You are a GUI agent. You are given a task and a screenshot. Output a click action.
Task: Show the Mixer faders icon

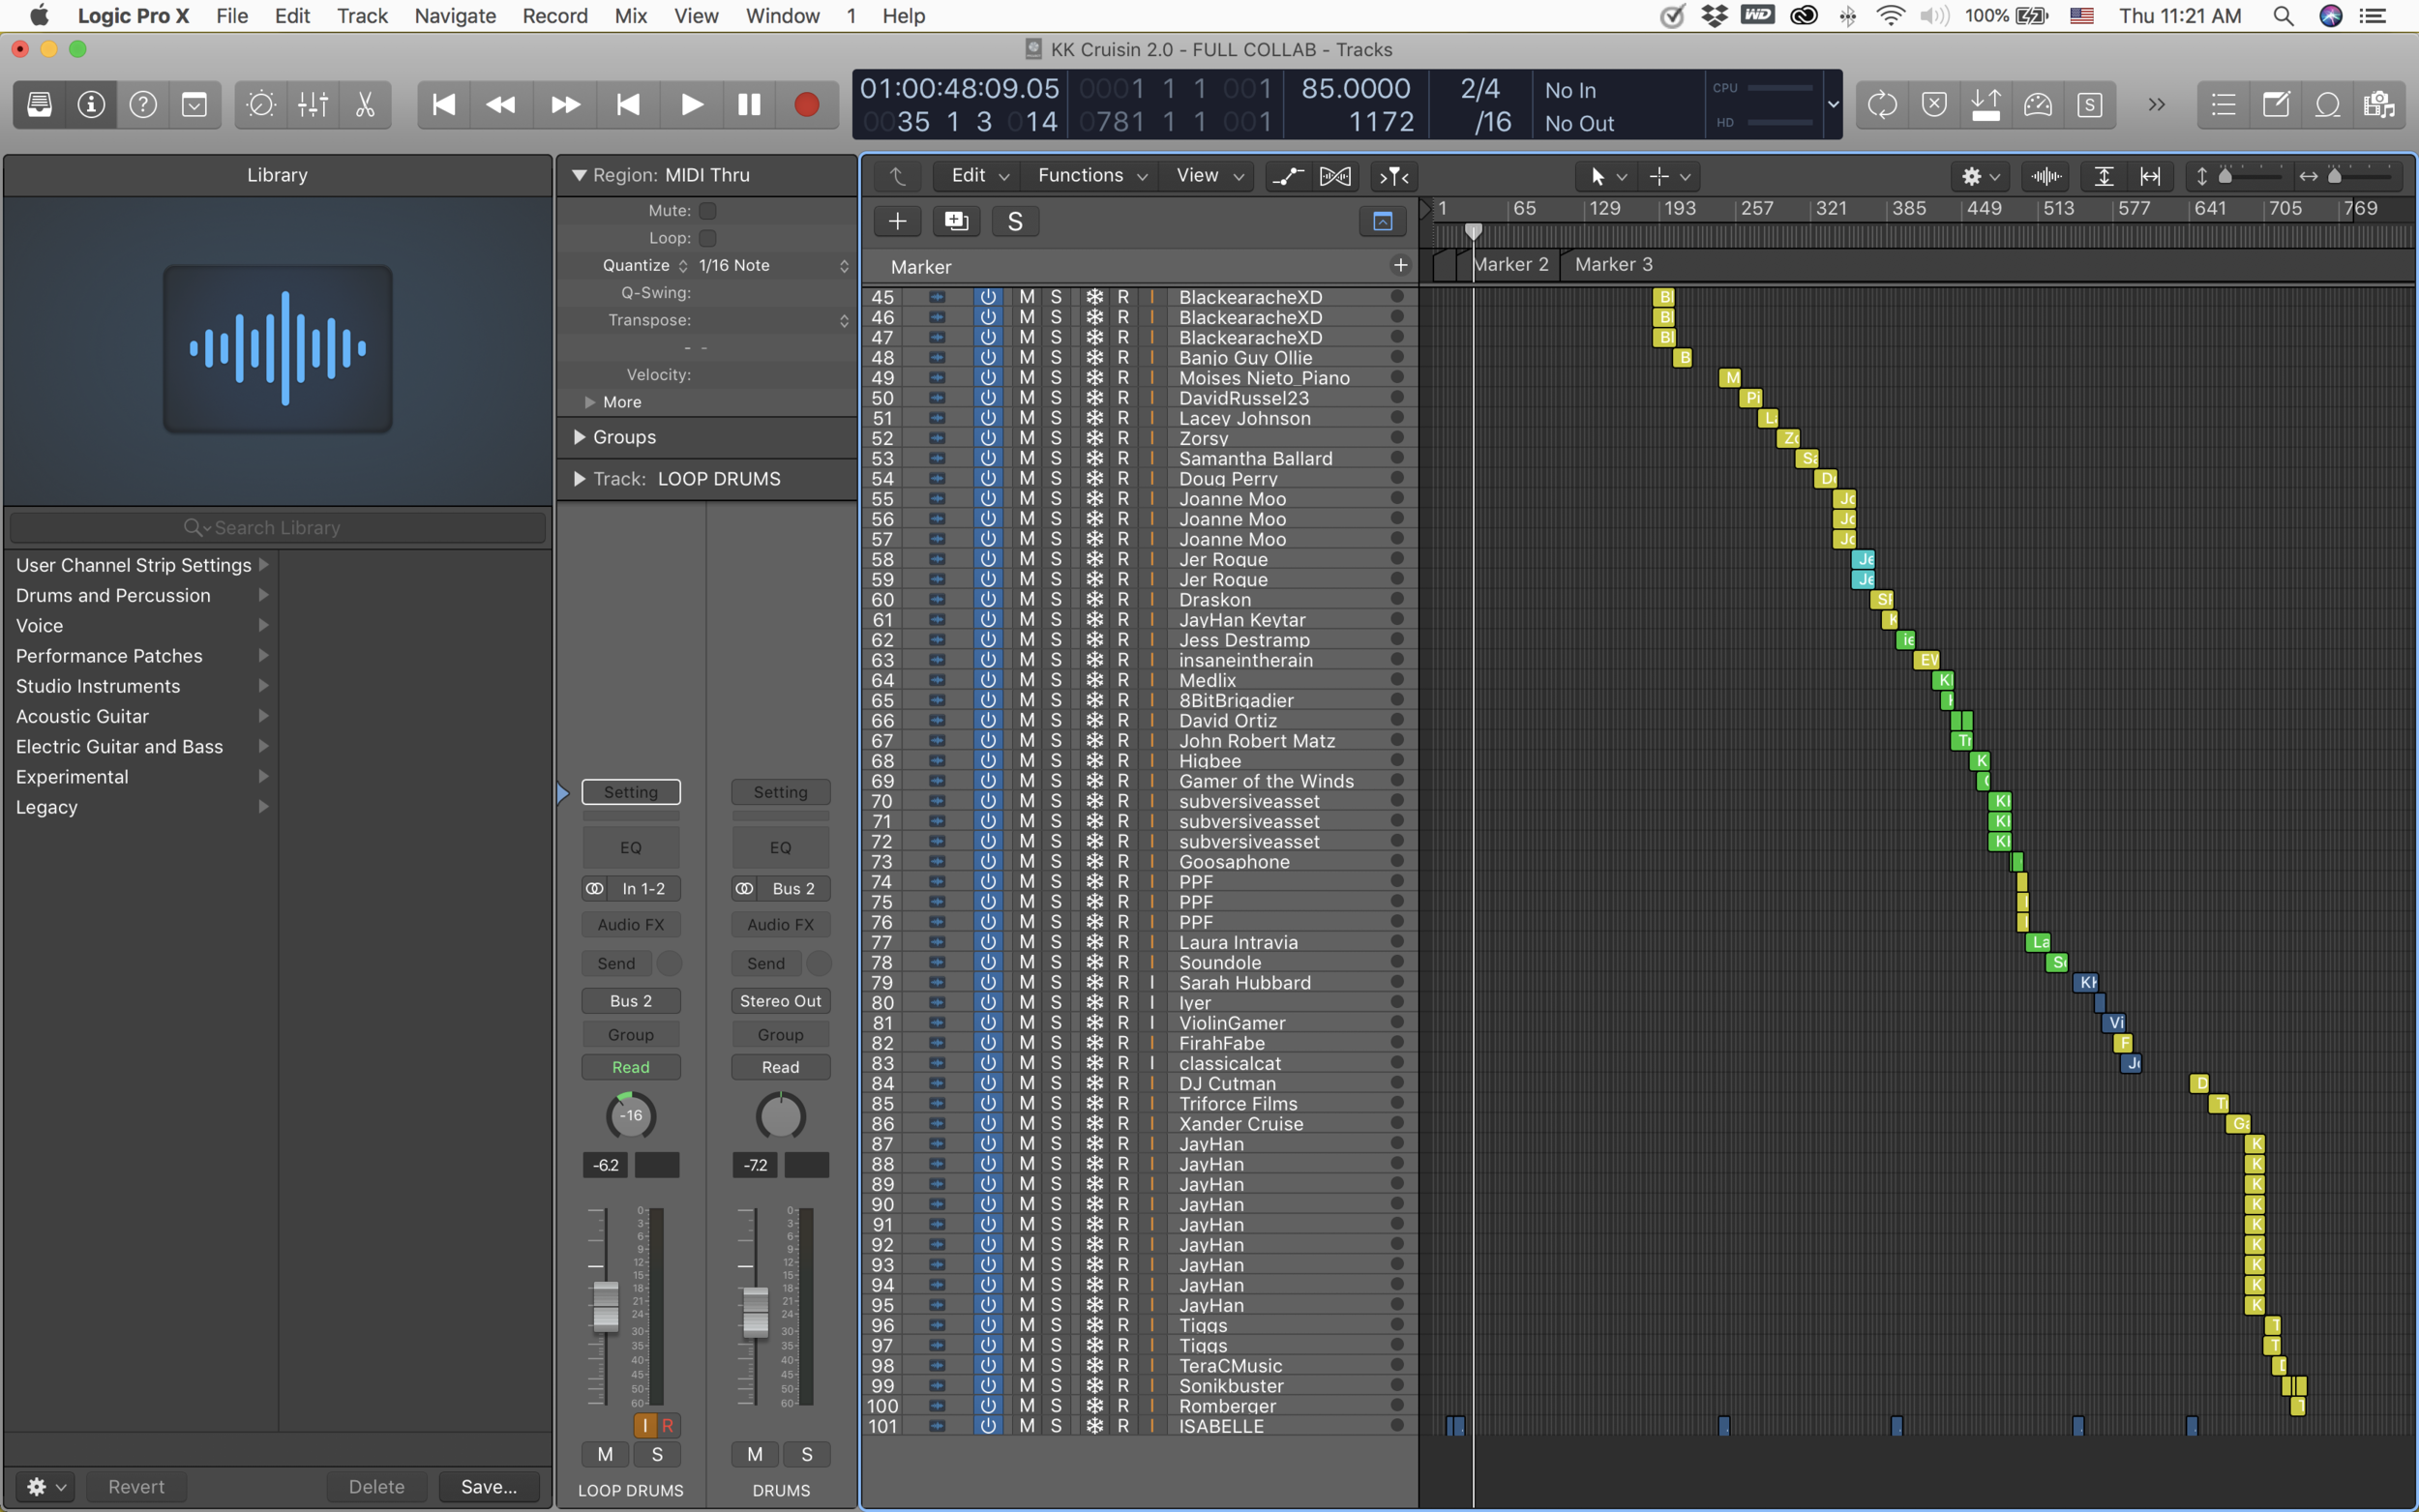[313, 104]
